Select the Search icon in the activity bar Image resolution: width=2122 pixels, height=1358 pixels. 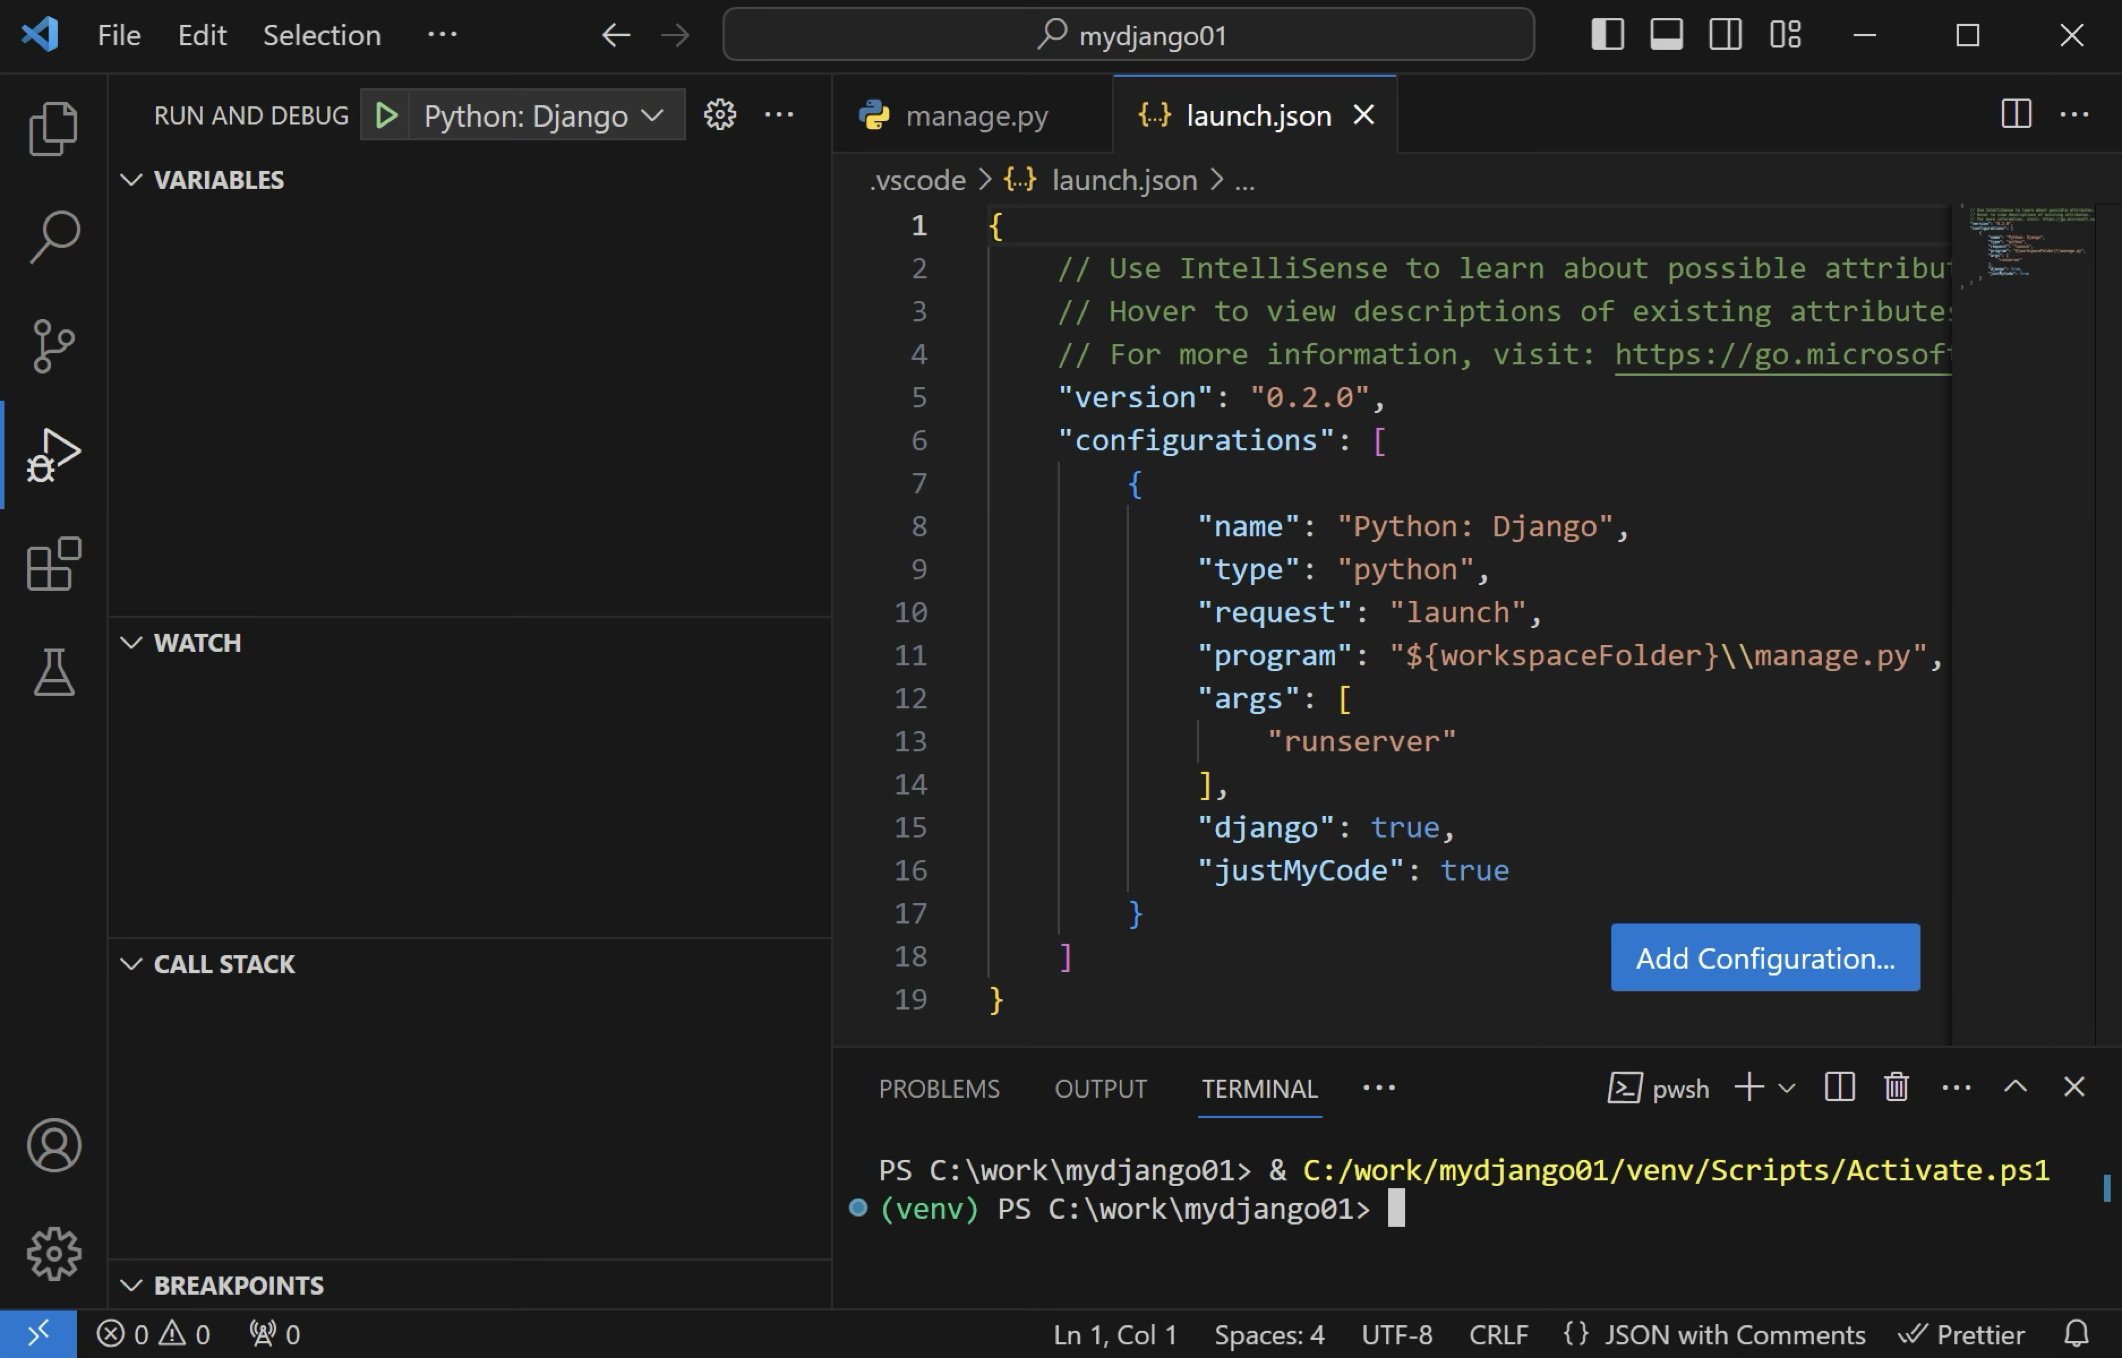53,236
